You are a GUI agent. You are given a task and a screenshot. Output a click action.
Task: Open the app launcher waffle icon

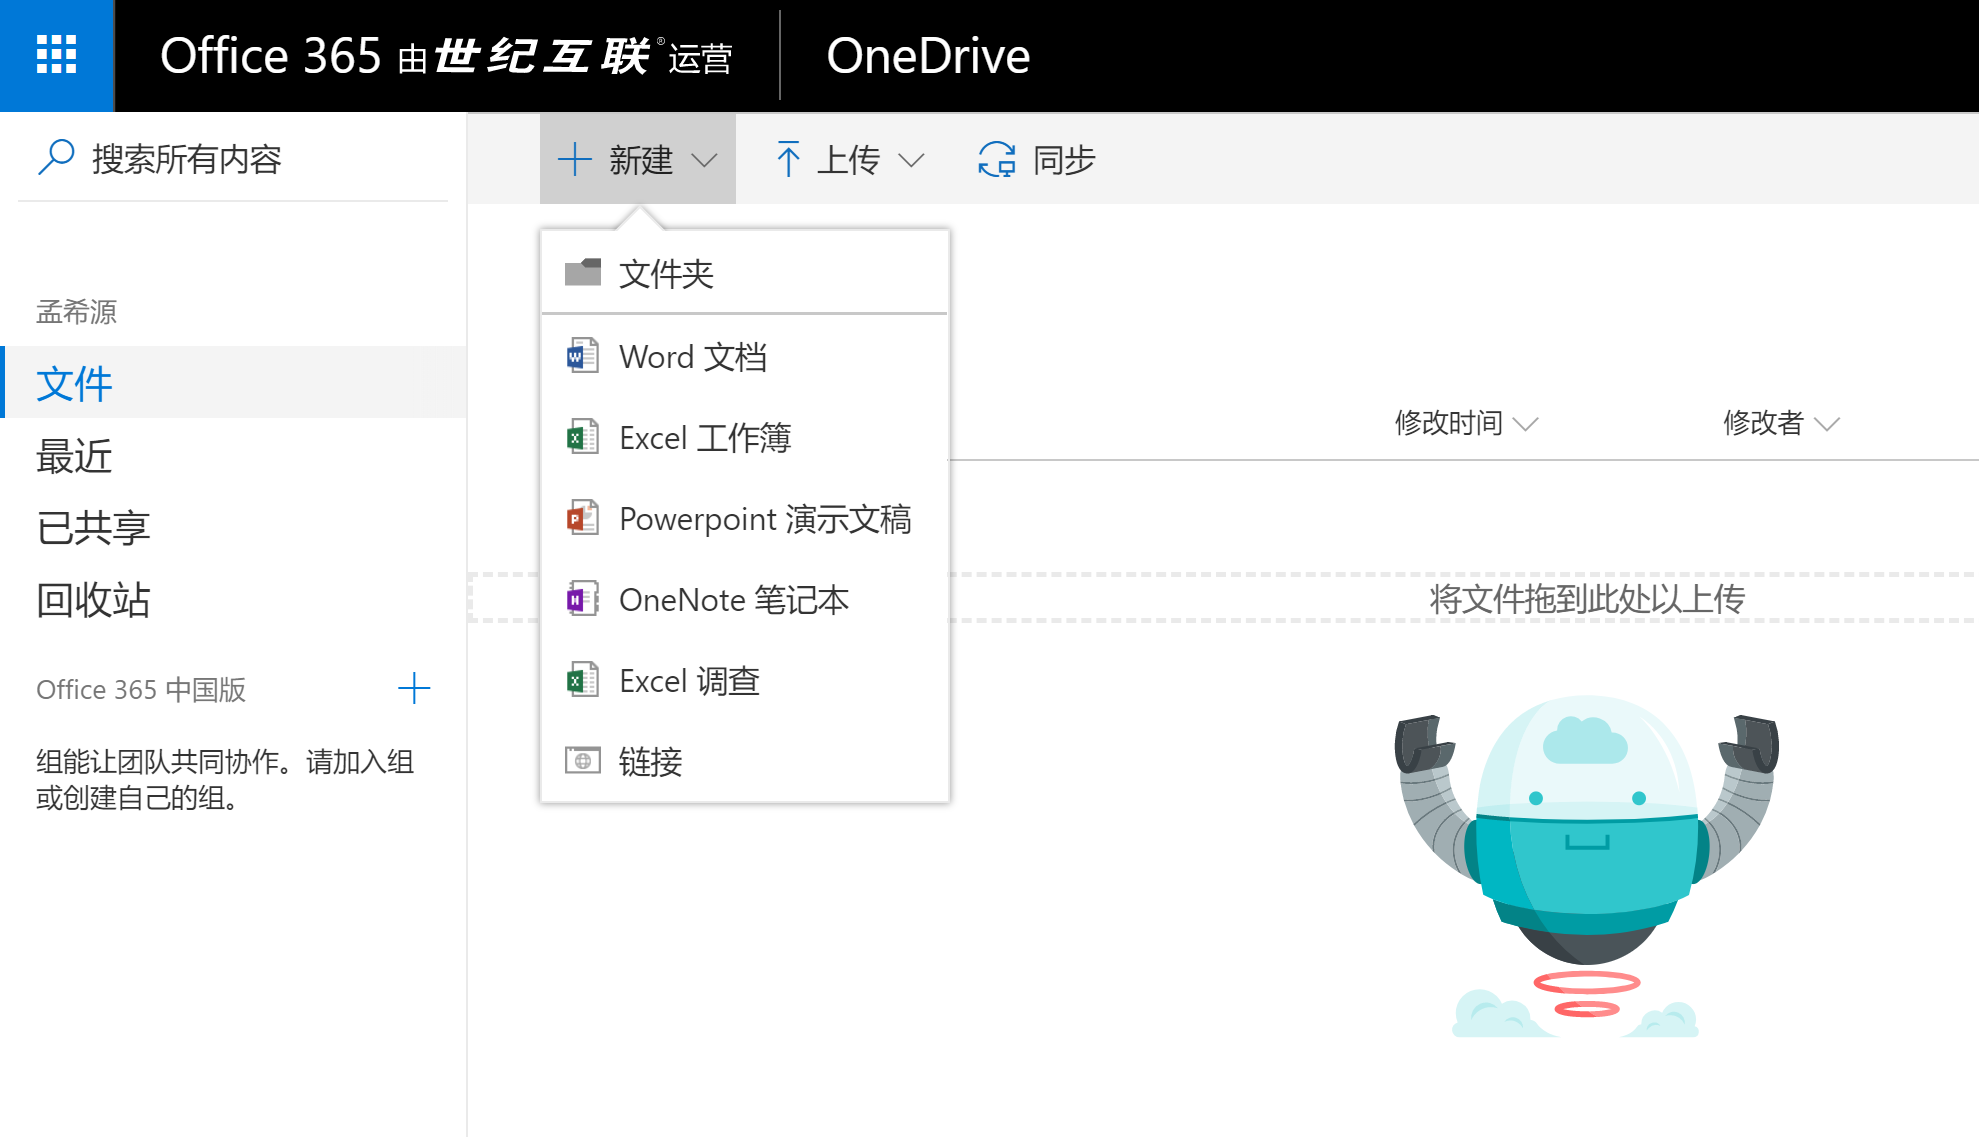tap(56, 55)
